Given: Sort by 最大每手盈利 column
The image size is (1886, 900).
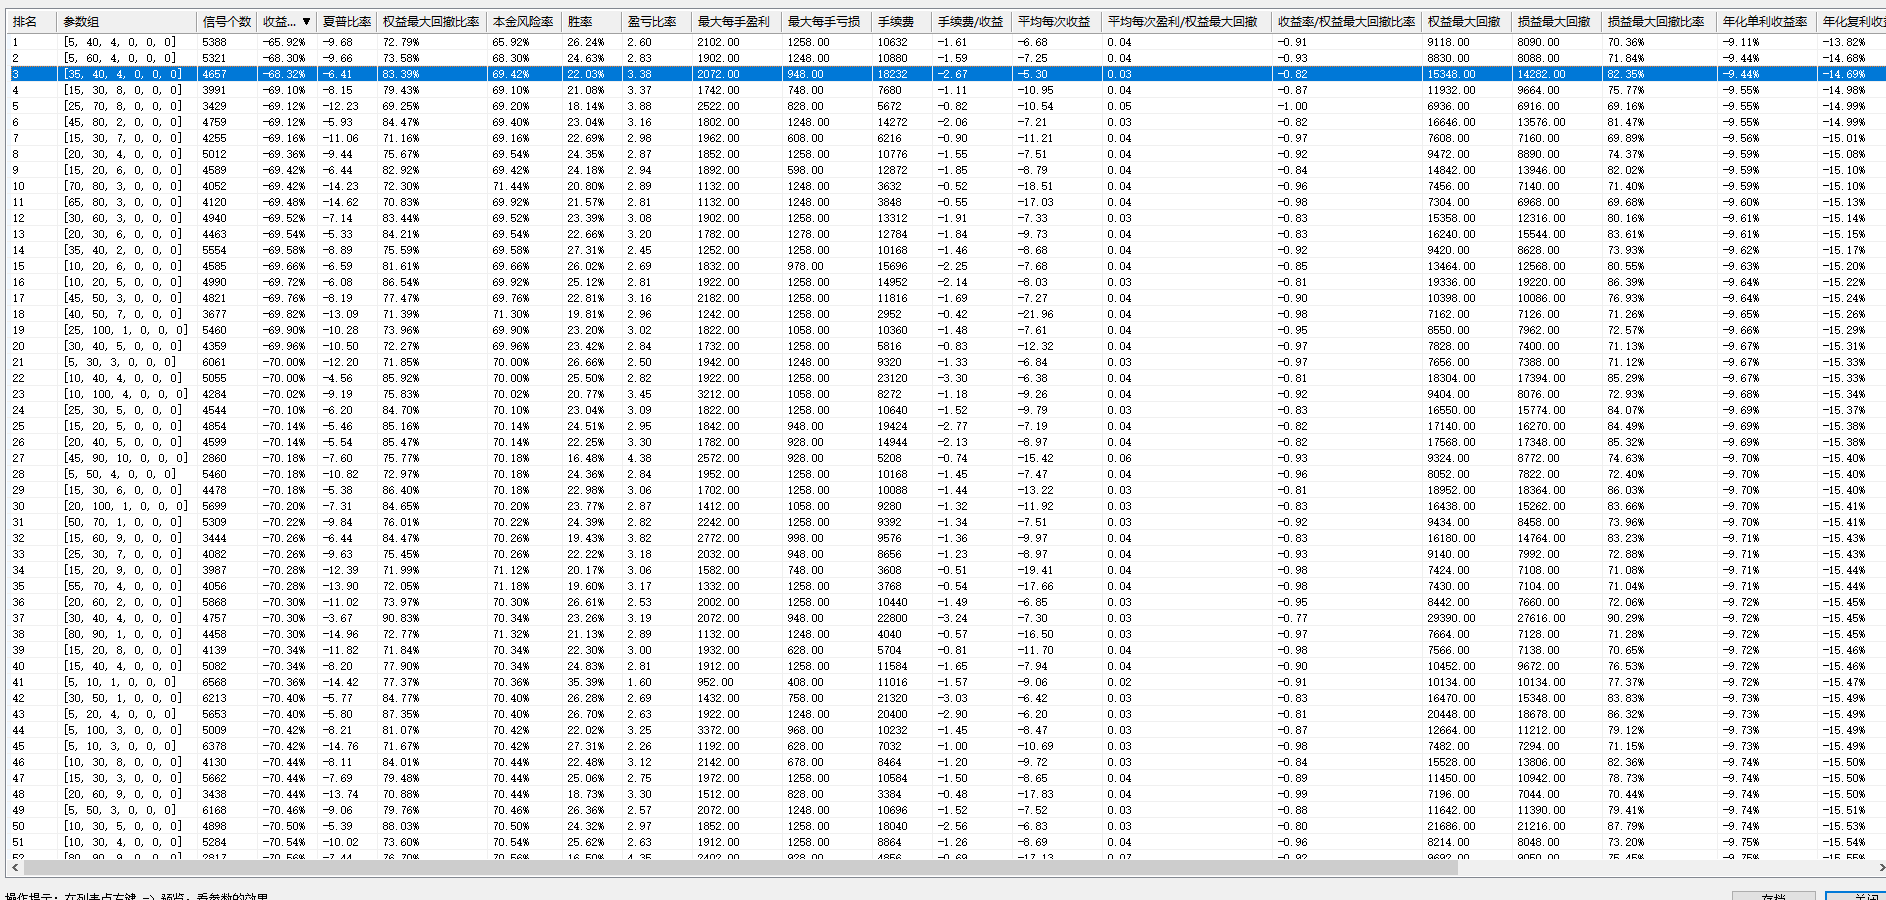Looking at the screenshot, I should tap(733, 21).
